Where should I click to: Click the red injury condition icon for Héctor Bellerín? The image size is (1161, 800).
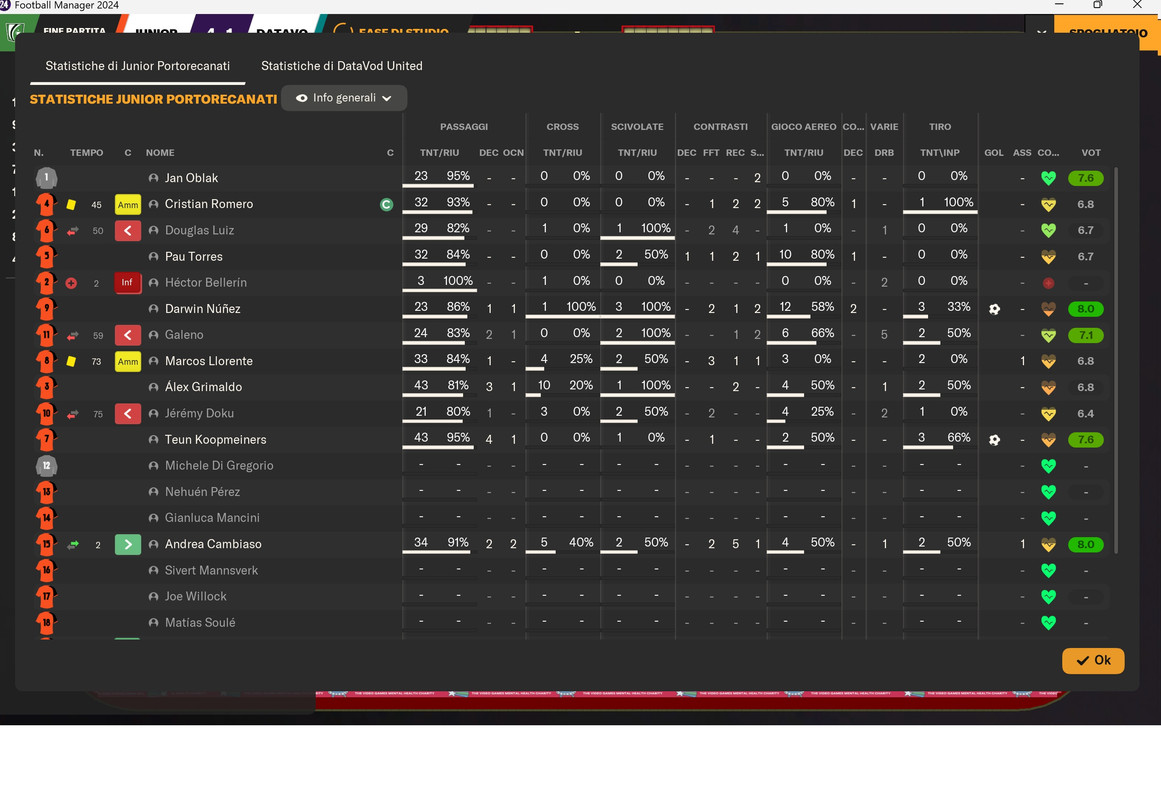[1048, 283]
